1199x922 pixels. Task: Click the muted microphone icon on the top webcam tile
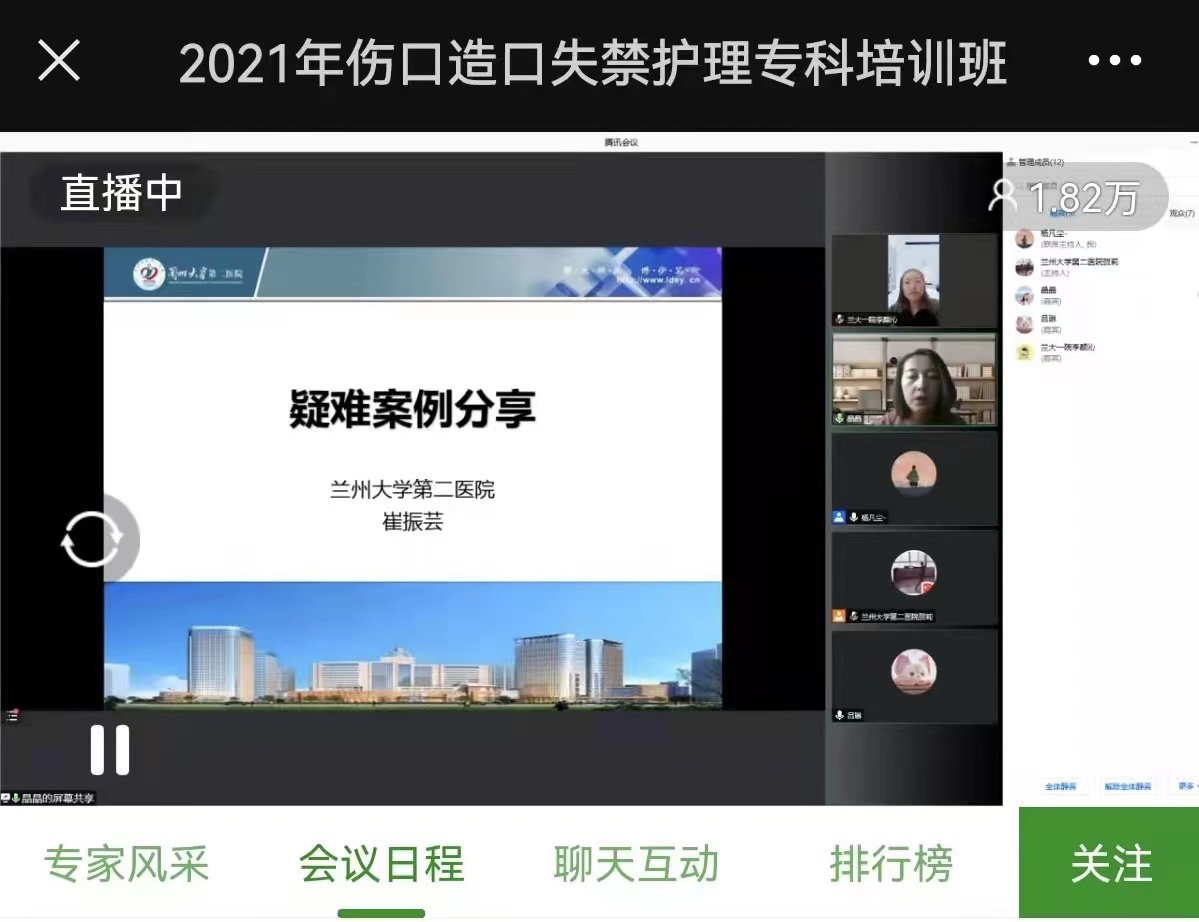point(840,320)
